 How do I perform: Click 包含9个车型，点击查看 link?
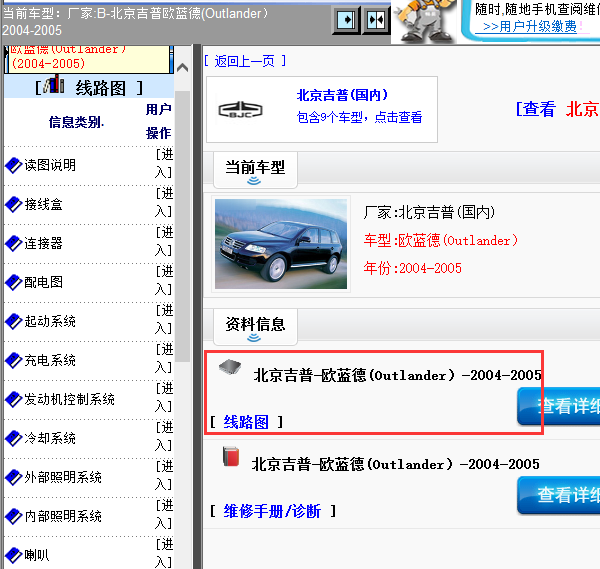point(359,117)
